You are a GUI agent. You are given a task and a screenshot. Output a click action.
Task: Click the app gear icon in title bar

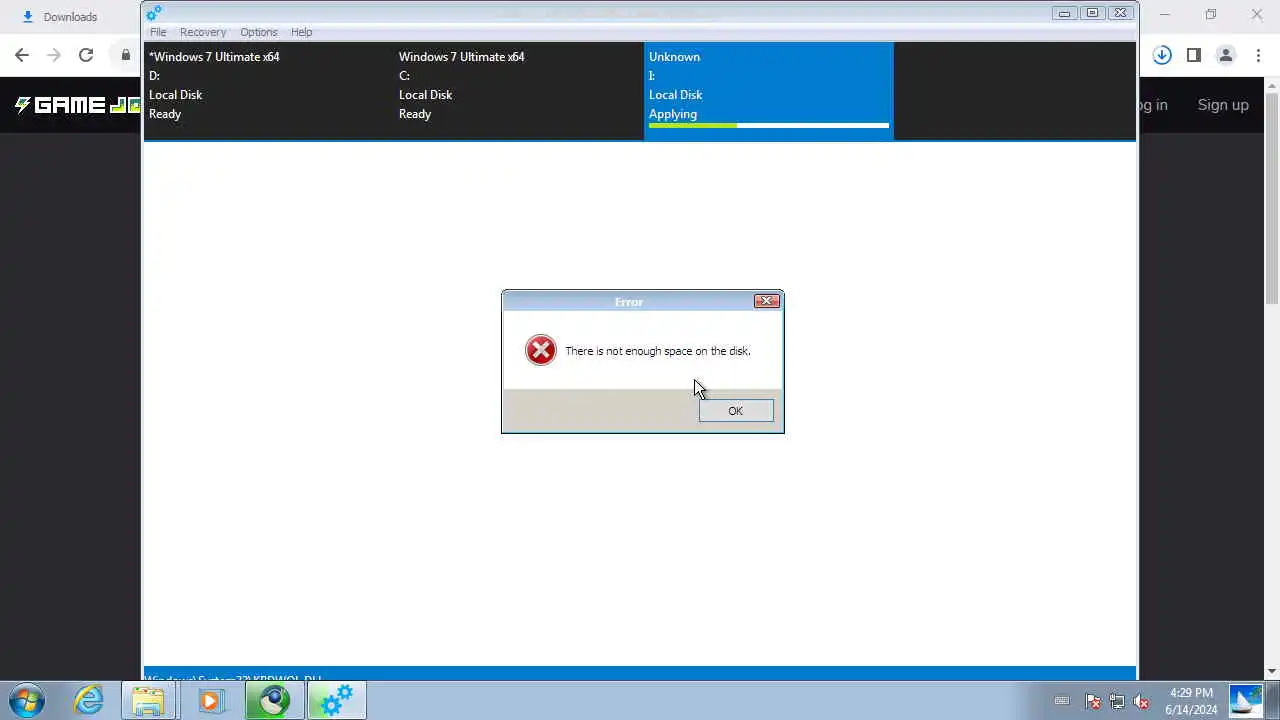click(154, 13)
